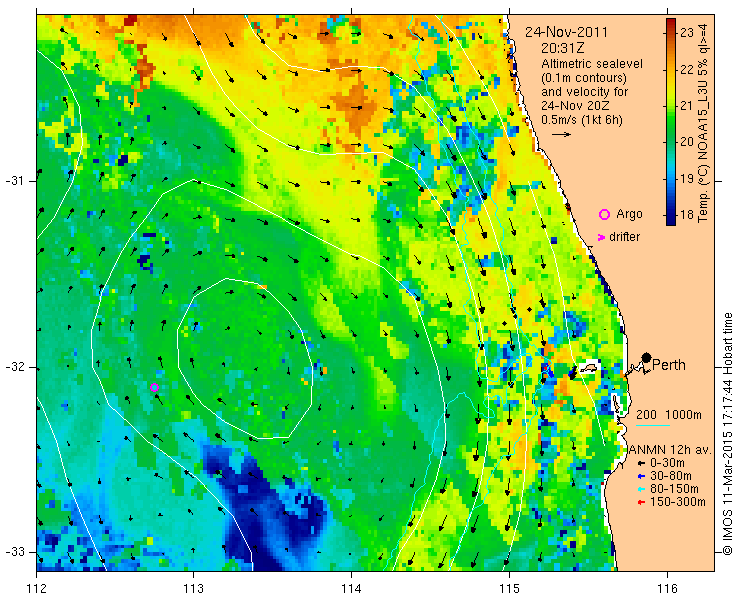The height and width of the screenshot is (600, 740).
Task: Click the dark red top of the color bar
Action: click(x=671, y=23)
